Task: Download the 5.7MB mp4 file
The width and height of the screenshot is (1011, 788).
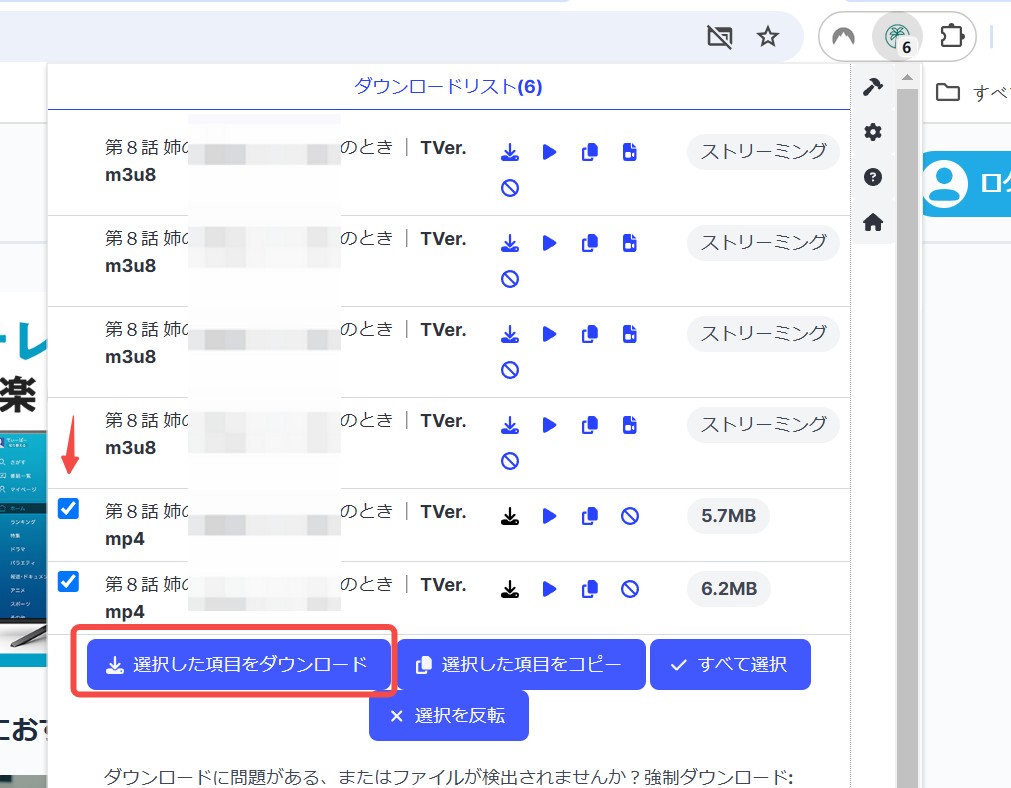Action: [x=510, y=516]
